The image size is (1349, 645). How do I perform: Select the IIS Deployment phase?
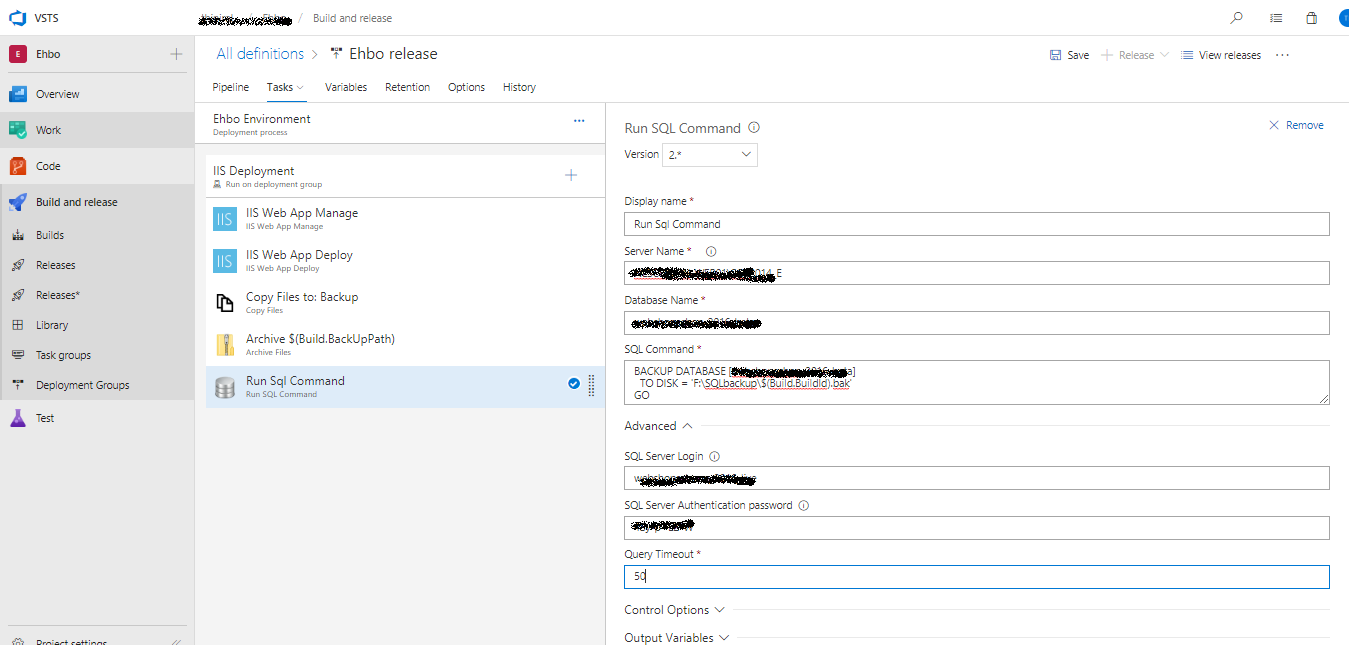point(405,176)
